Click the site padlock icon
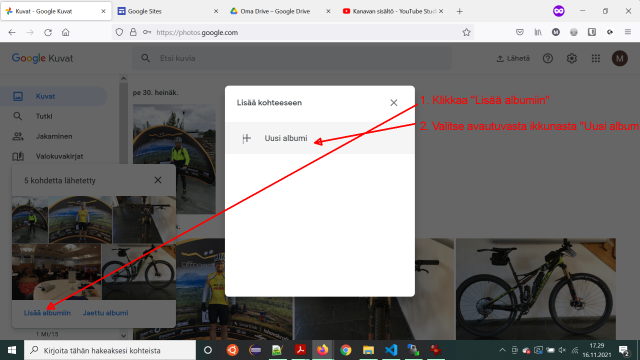The height and width of the screenshot is (360, 640). click(133, 32)
